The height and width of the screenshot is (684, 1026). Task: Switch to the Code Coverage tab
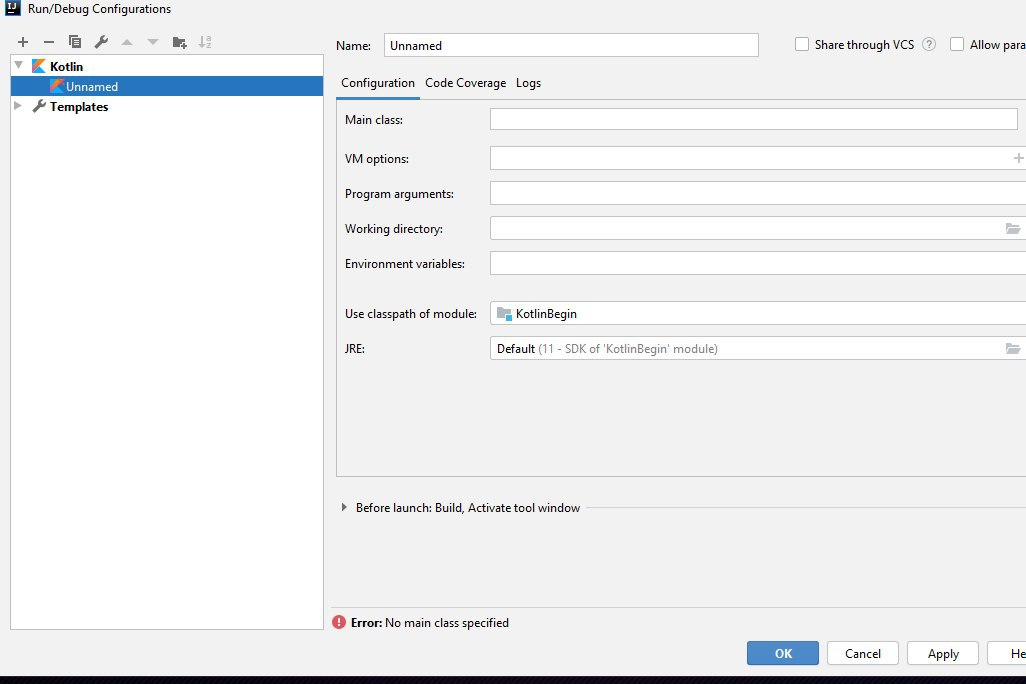tap(465, 83)
